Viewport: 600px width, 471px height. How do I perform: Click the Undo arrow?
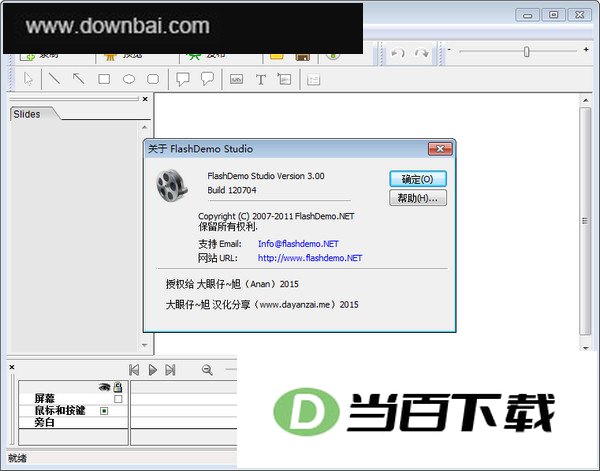[x=397, y=52]
